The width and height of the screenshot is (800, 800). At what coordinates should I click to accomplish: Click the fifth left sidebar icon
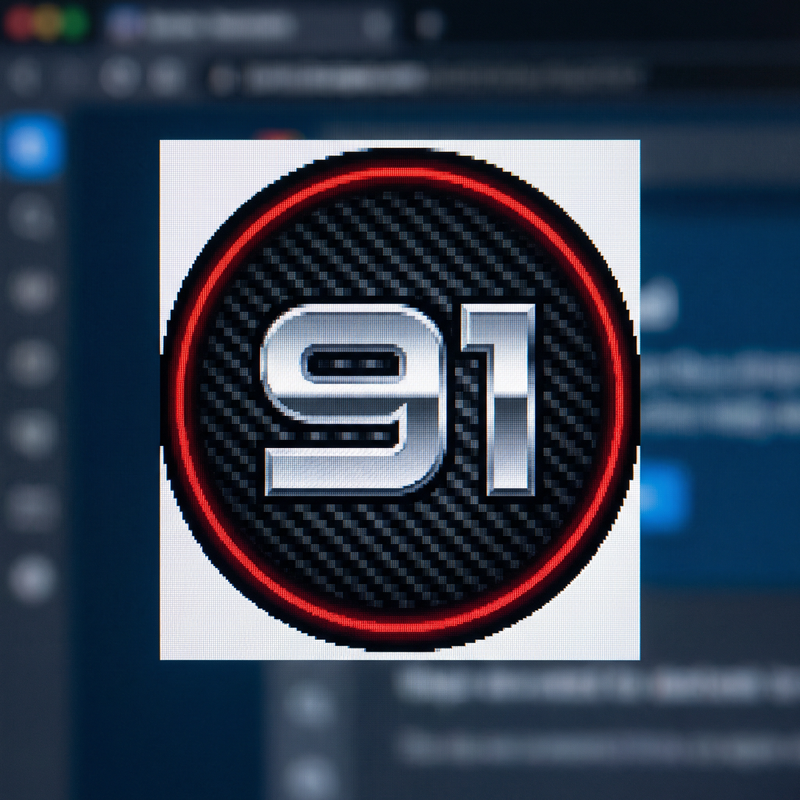pyautogui.click(x=32, y=434)
